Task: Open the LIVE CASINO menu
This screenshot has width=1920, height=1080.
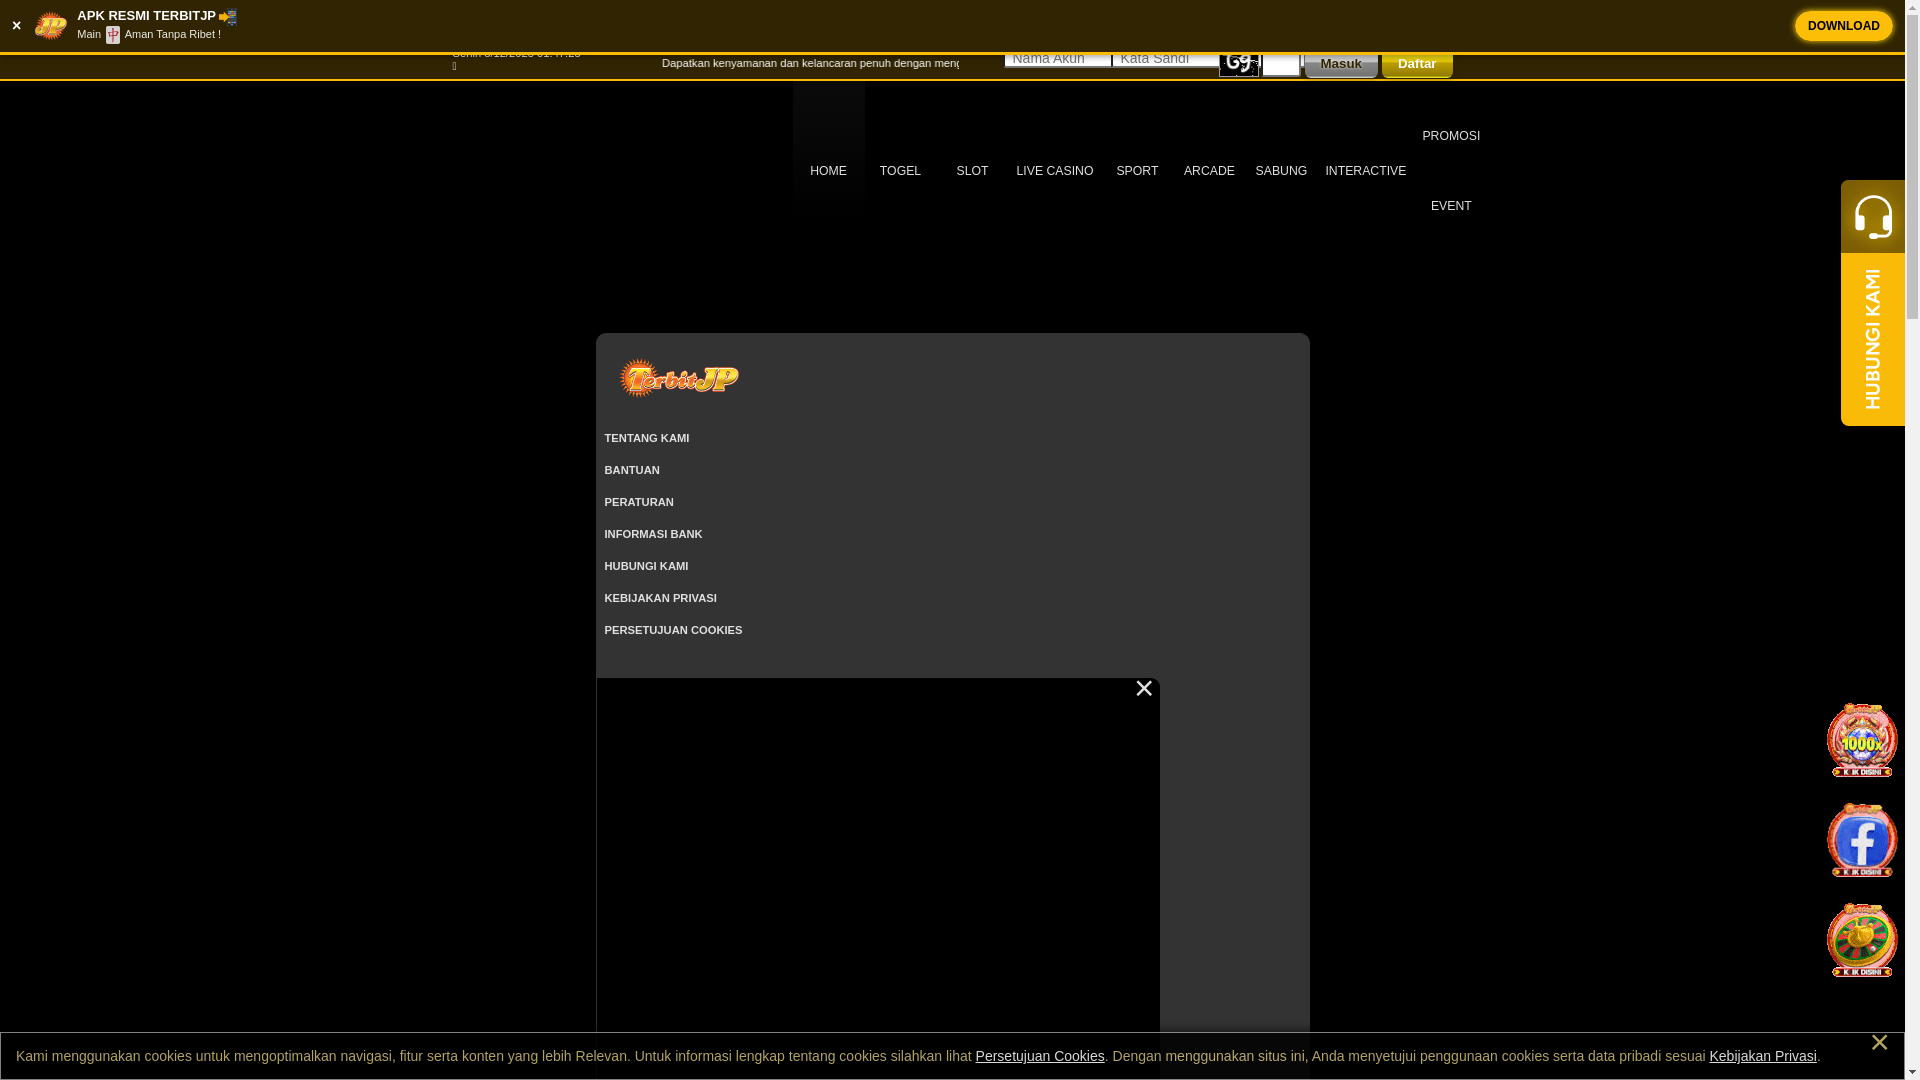Action: [1054, 171]
